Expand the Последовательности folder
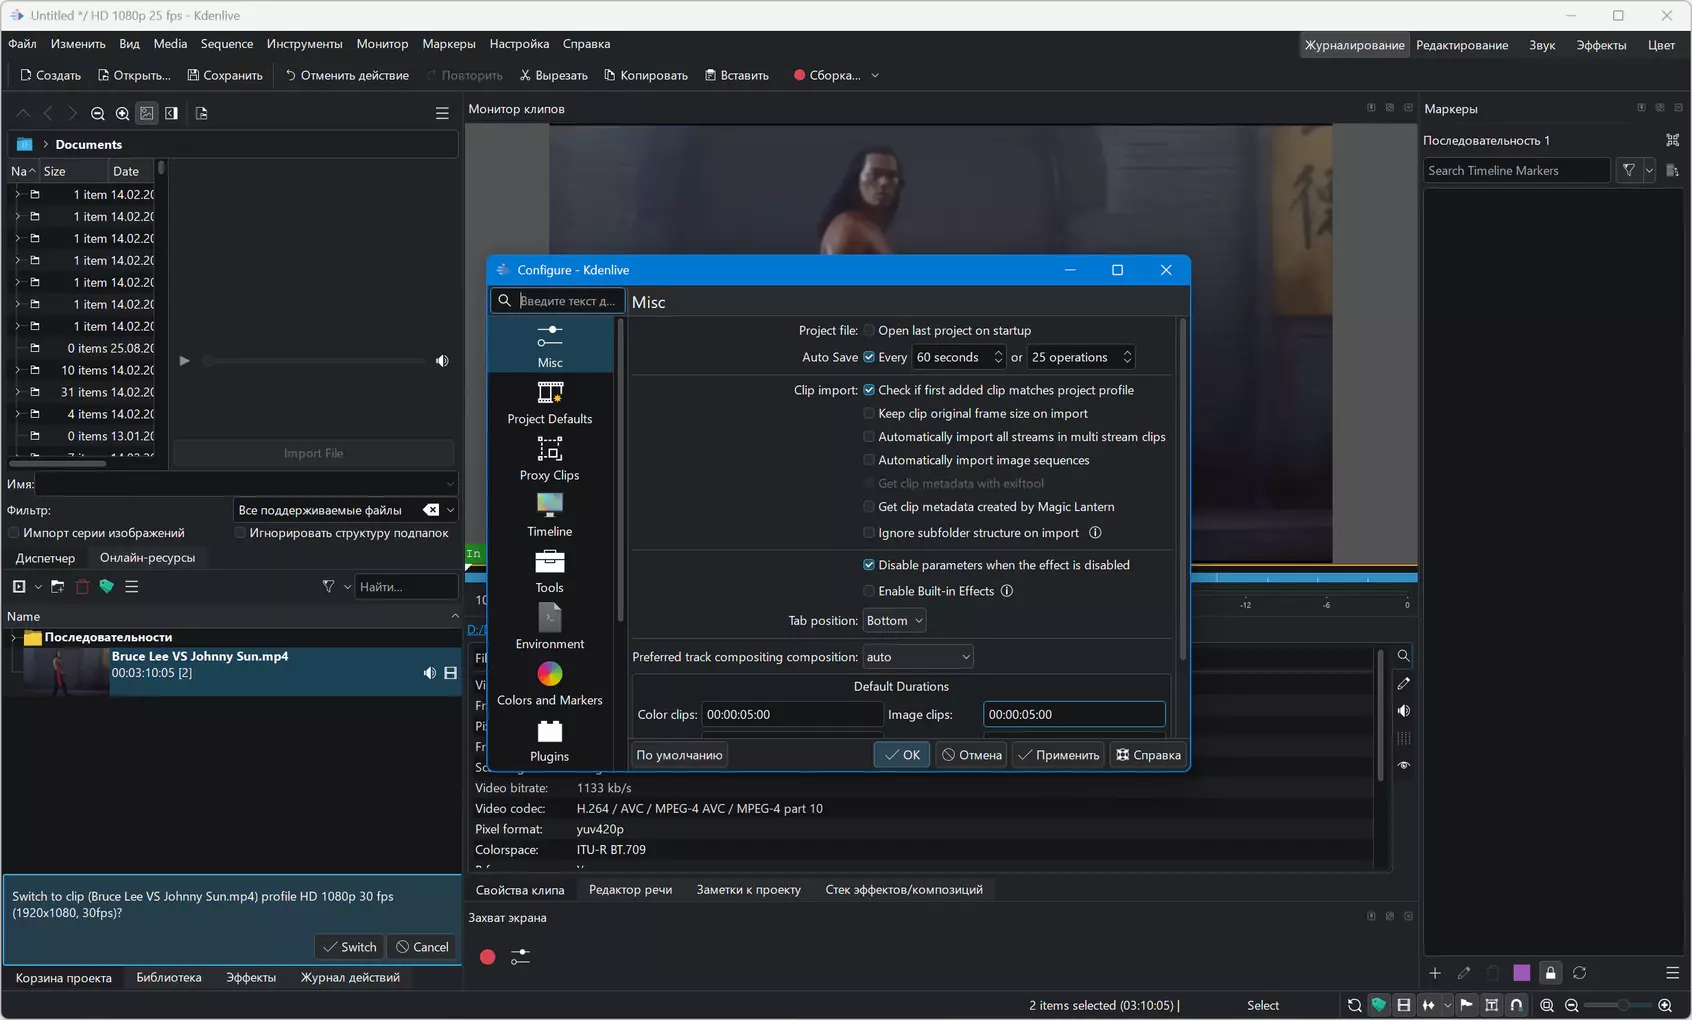The height and width of the screenshot is (1020, 1692). coord(14,637)
